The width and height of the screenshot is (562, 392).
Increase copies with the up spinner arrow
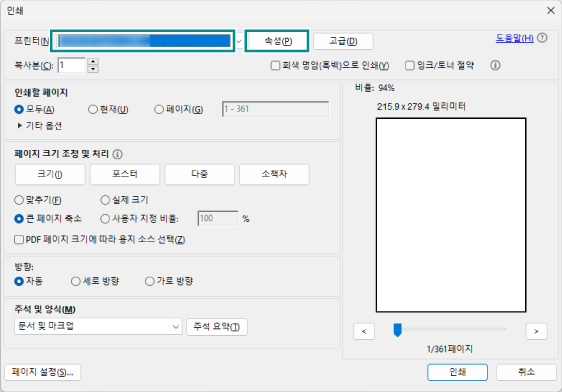coord(93,61)
